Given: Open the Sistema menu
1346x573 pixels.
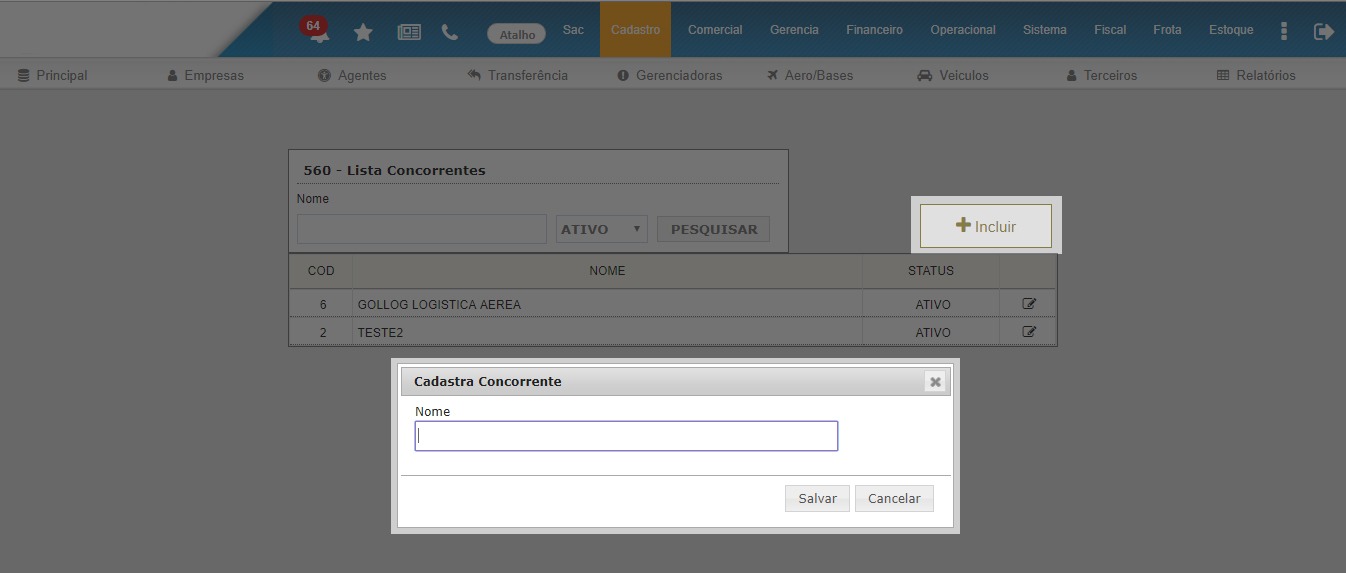Looking at the screenshot, I should click(1045, 30).
